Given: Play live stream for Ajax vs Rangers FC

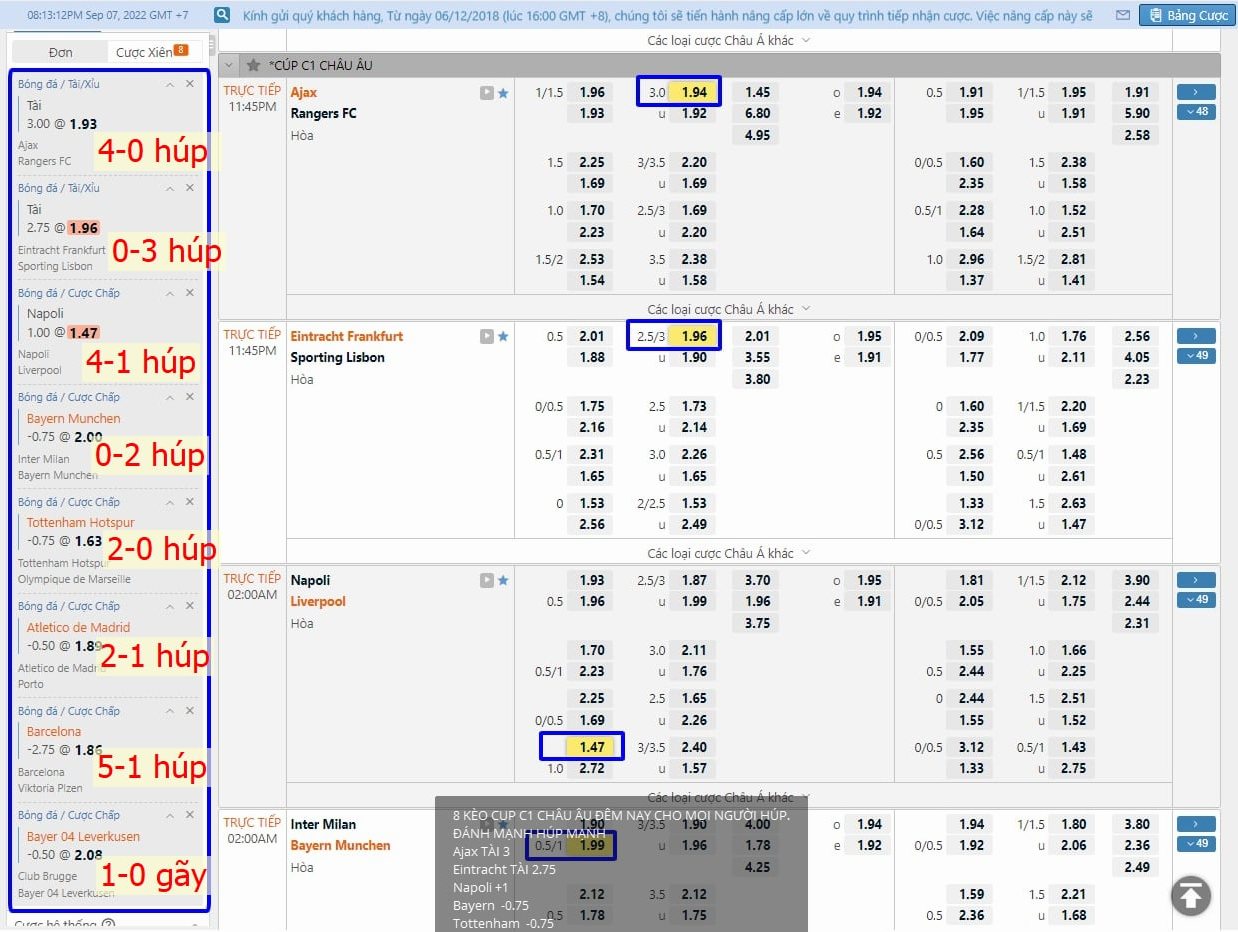Looking at the screenshot, I should [x=486, y=93].
